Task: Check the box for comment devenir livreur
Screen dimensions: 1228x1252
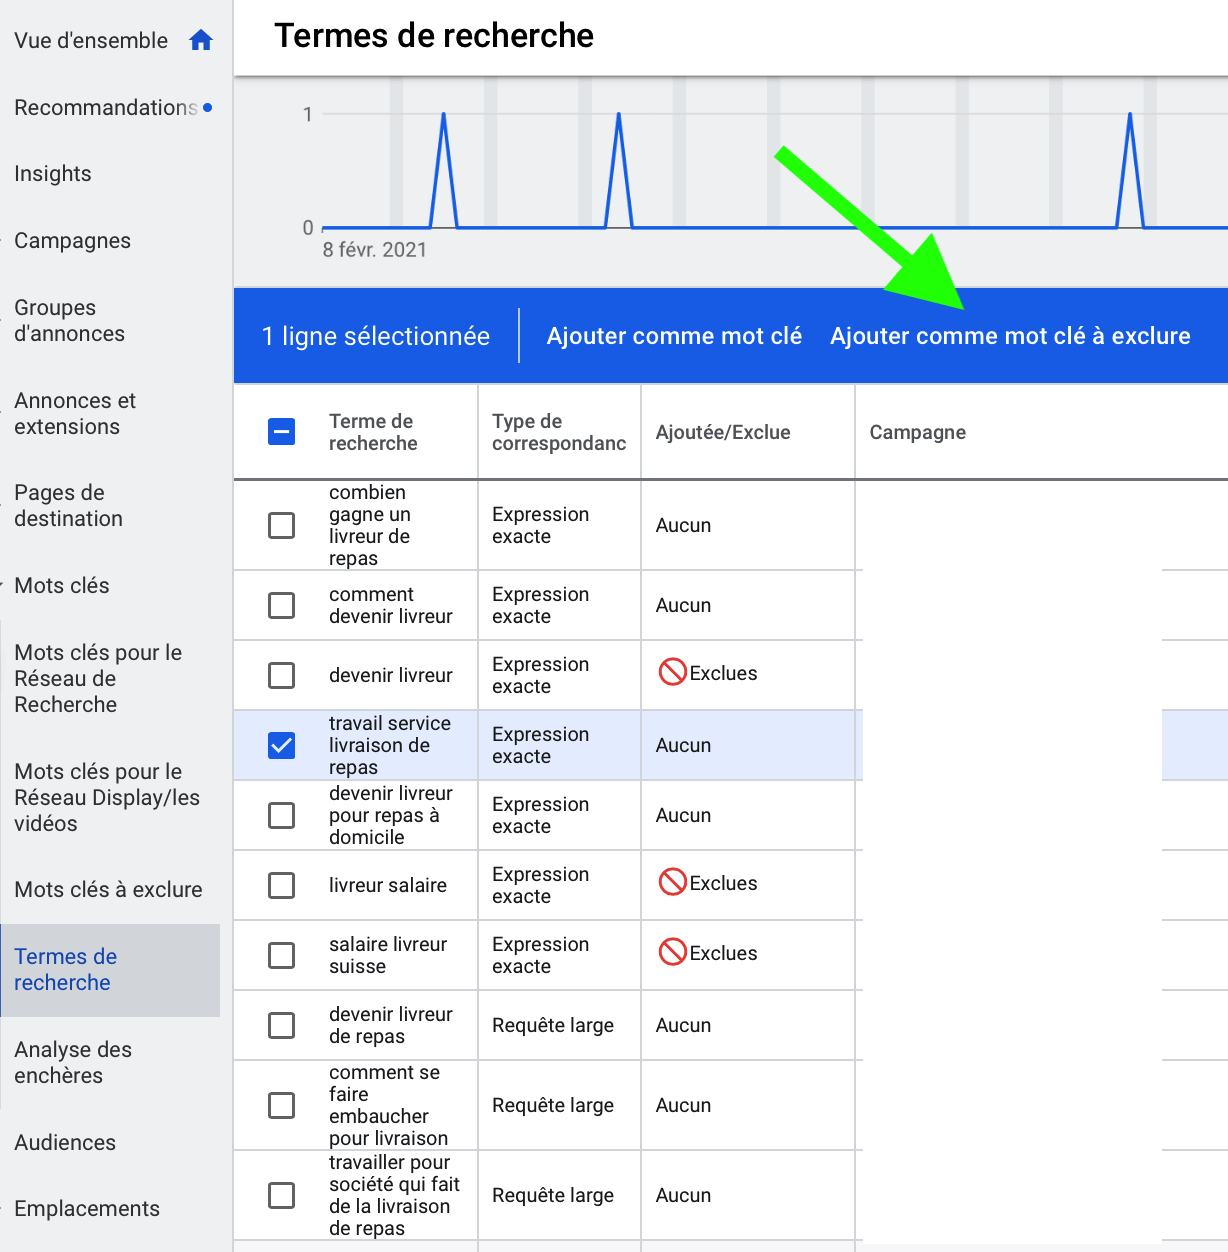Action: 282,605
